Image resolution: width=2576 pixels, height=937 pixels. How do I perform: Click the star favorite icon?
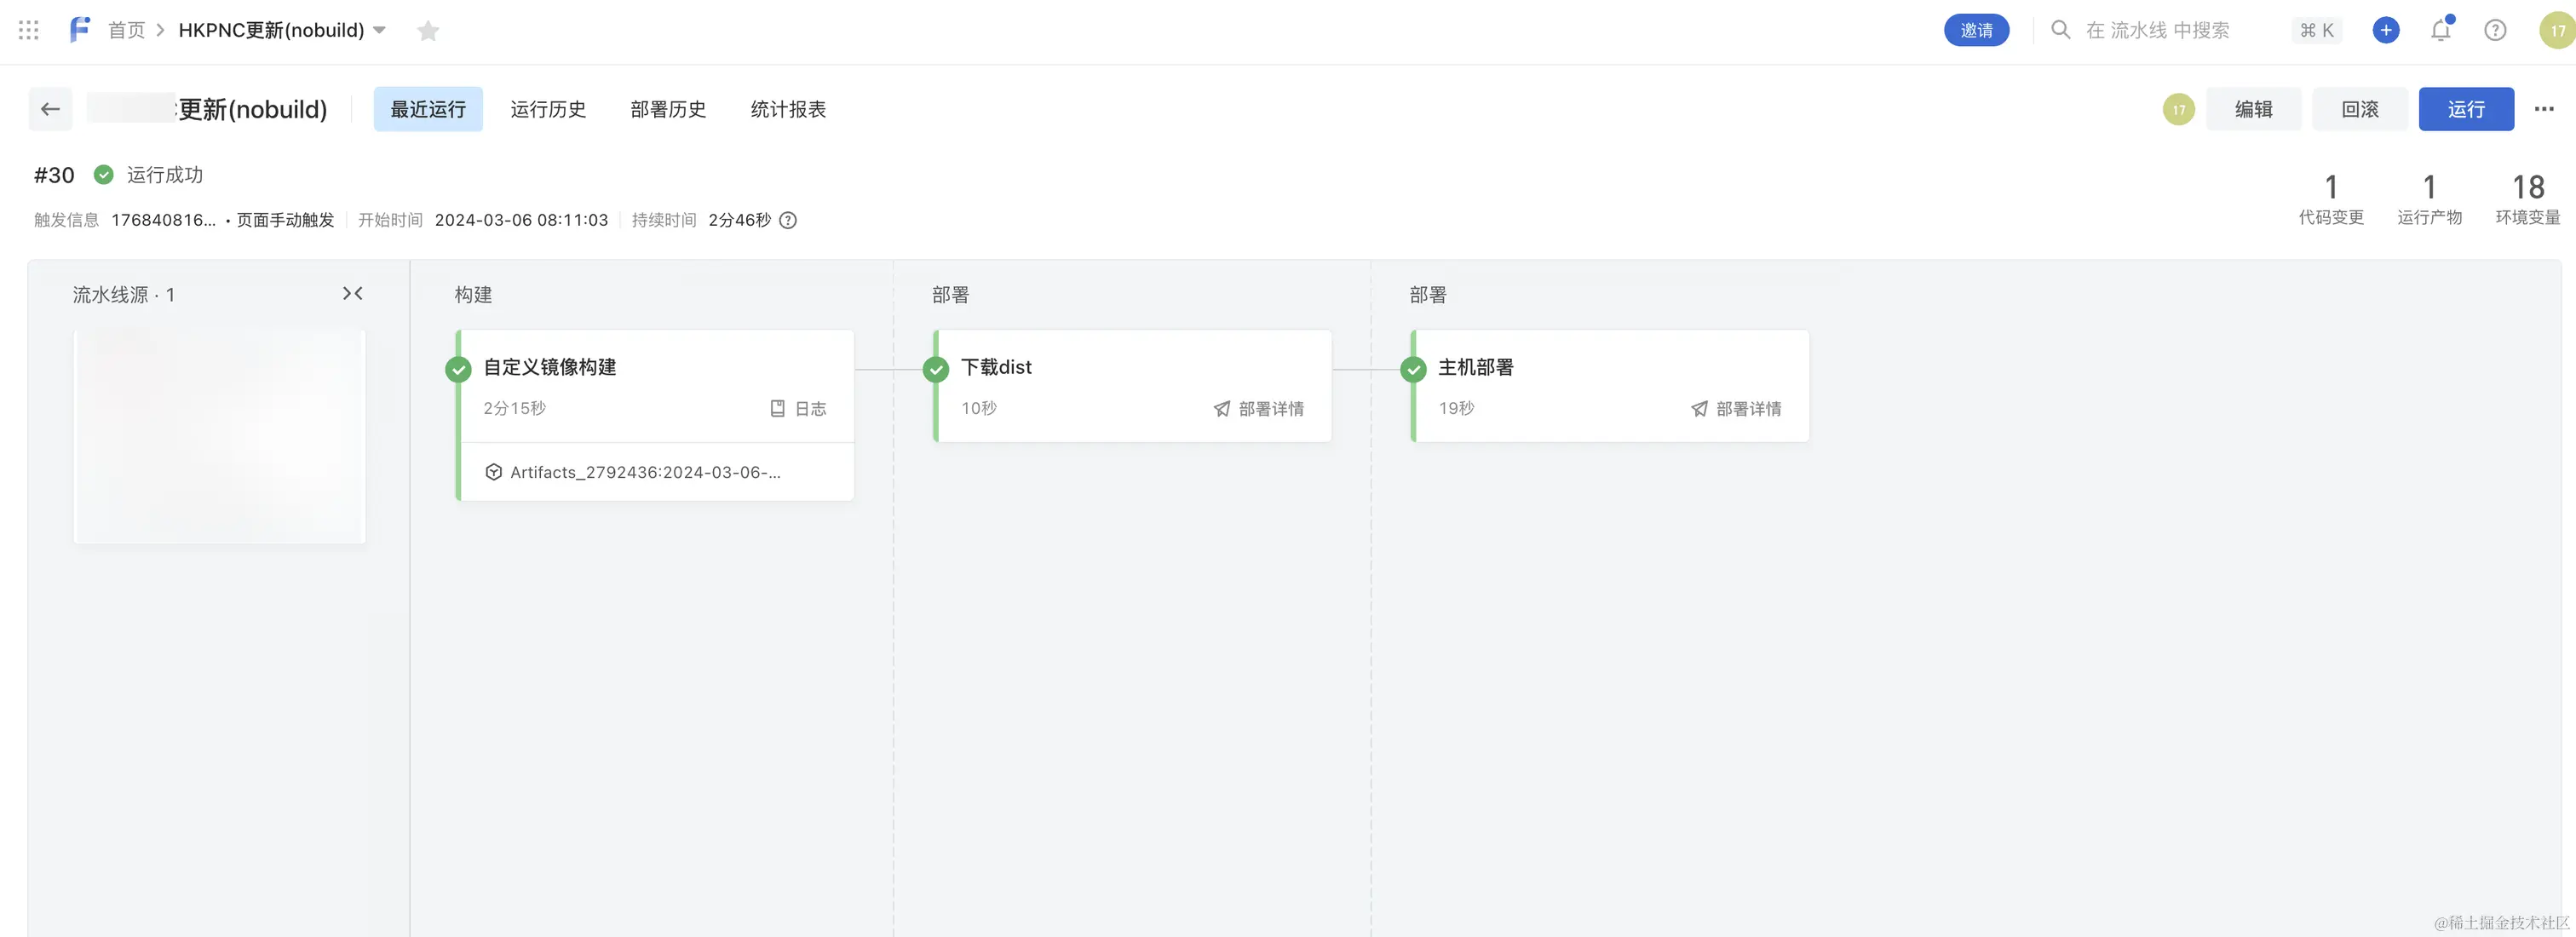428,31
